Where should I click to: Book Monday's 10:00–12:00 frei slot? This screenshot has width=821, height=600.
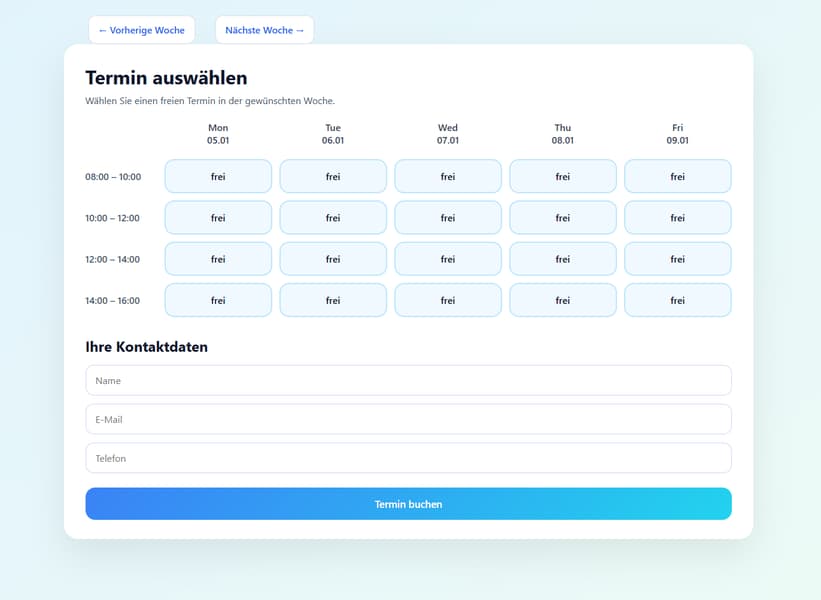(218, 217)
